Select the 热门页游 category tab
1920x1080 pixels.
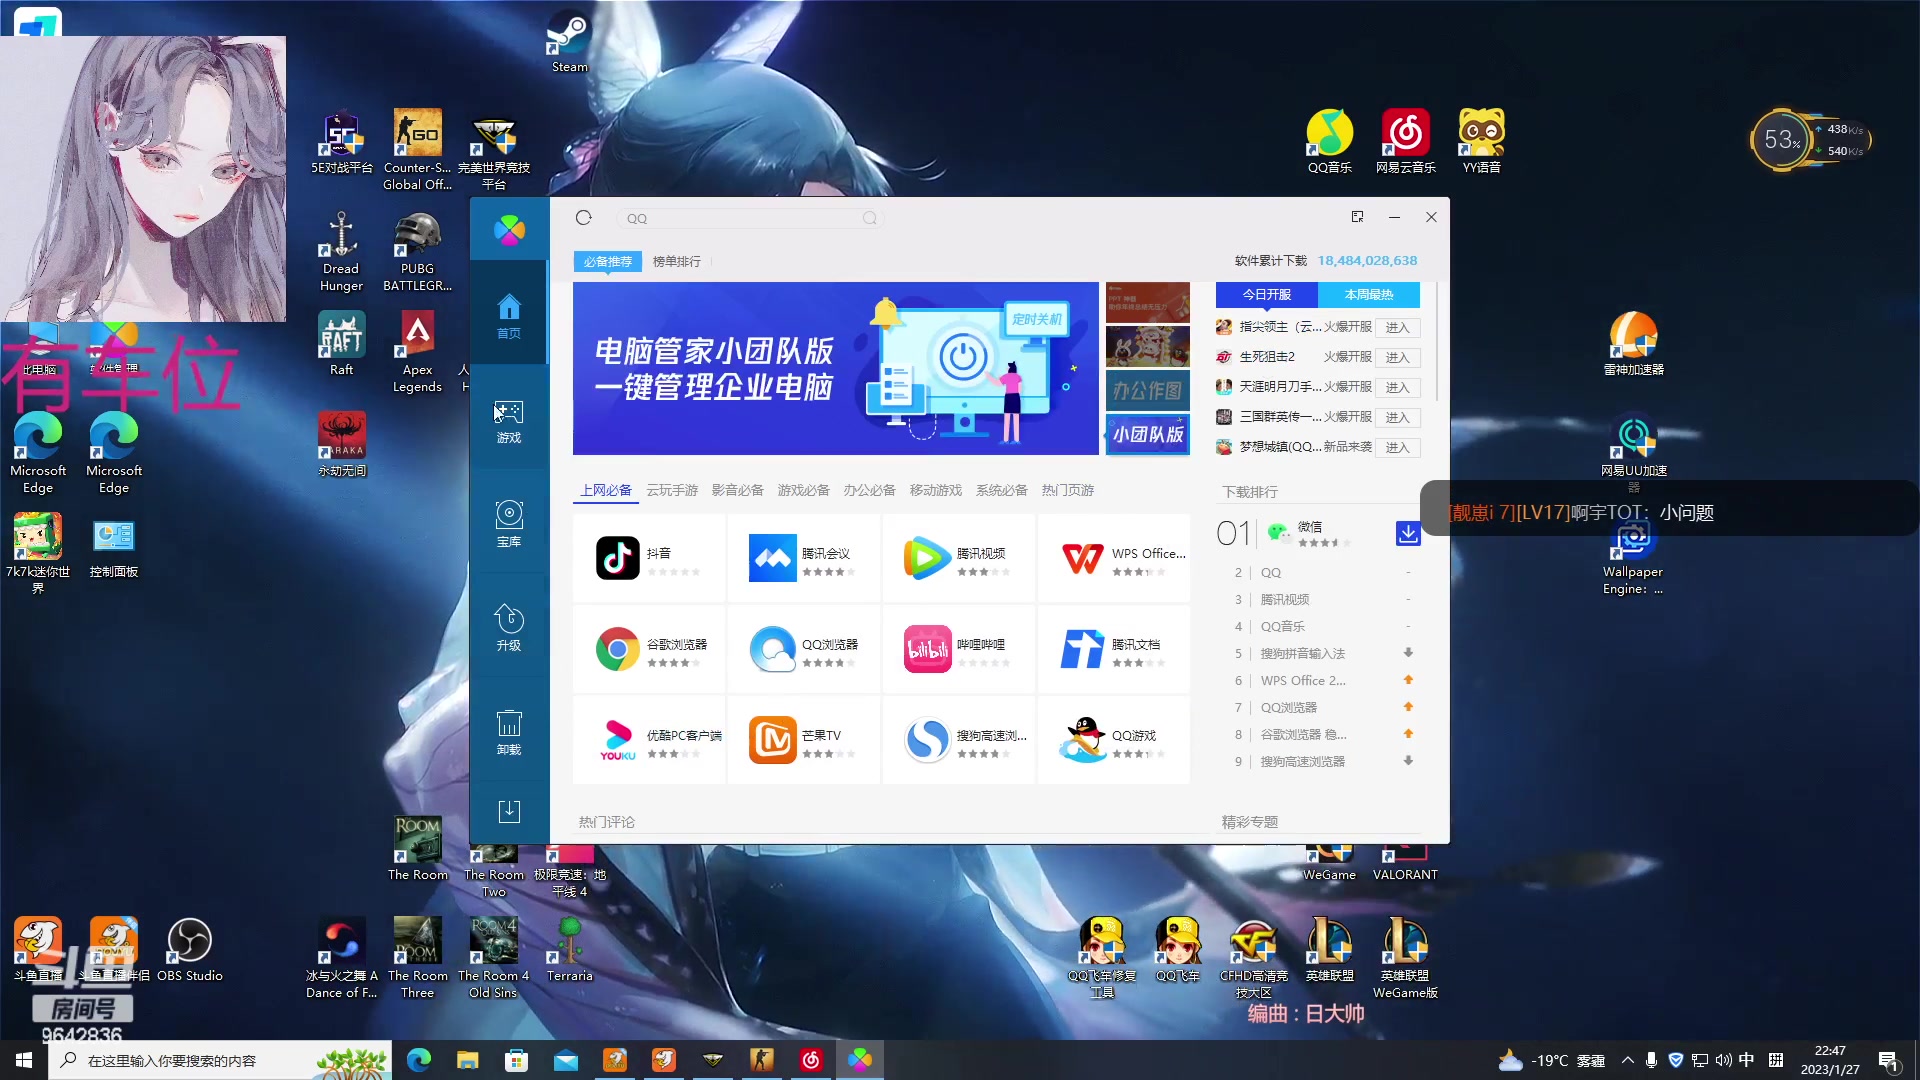pyautogui.click(x=1068, y=490)
